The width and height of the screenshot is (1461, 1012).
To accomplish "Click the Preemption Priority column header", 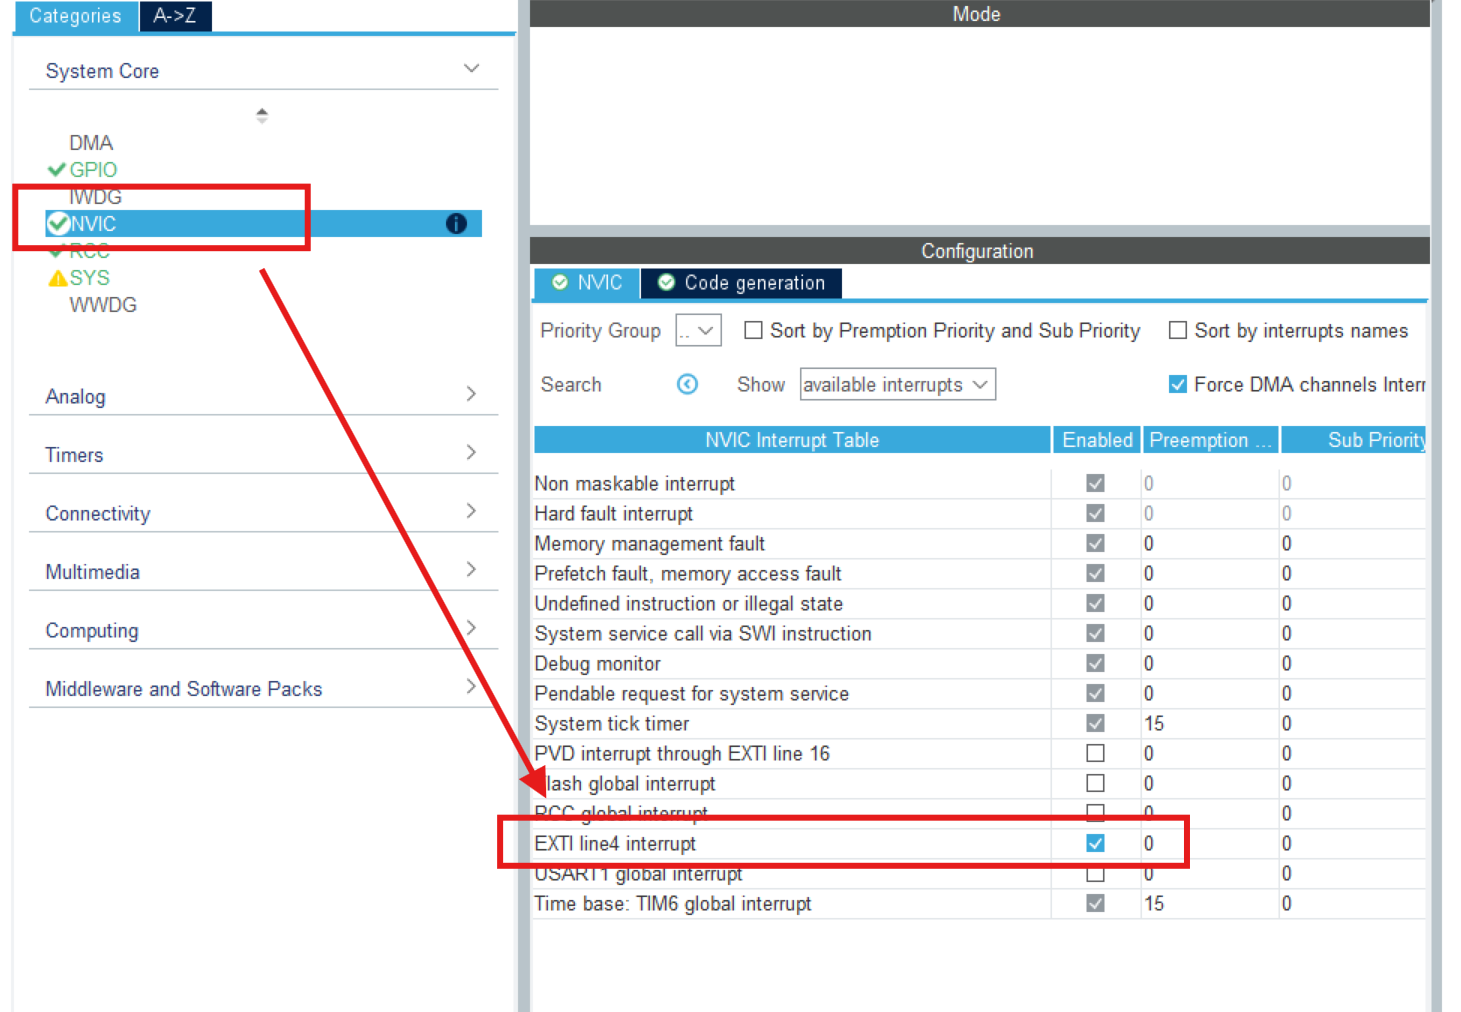I will pos(1211,440).
